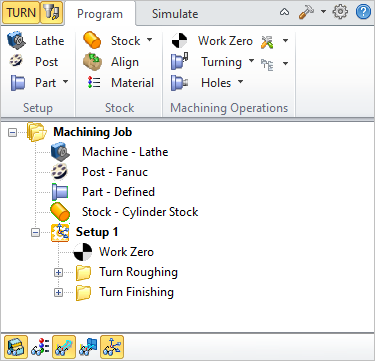
Task: Click the Part icon in the ribbon
Action: click(x=18, y=83)
